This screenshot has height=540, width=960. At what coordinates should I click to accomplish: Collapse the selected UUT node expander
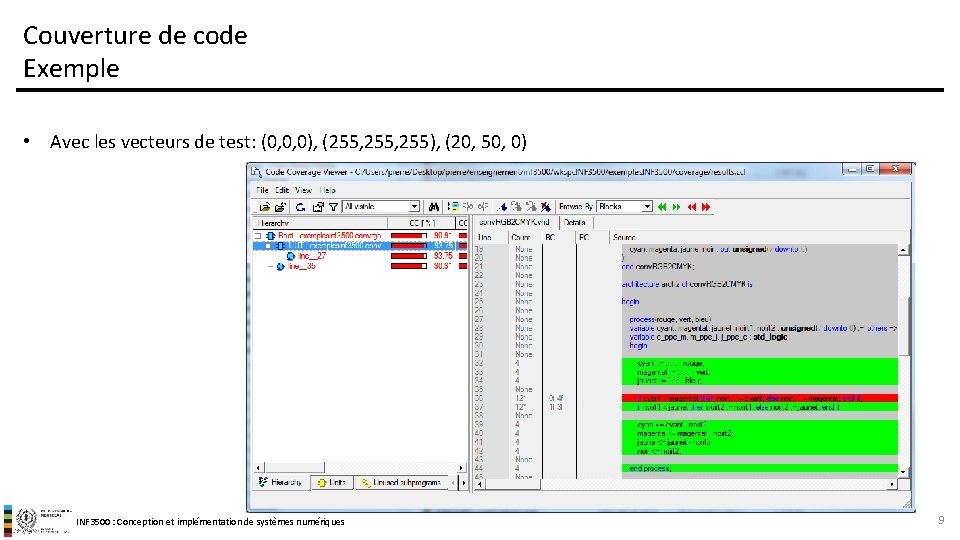pos(268,246)
